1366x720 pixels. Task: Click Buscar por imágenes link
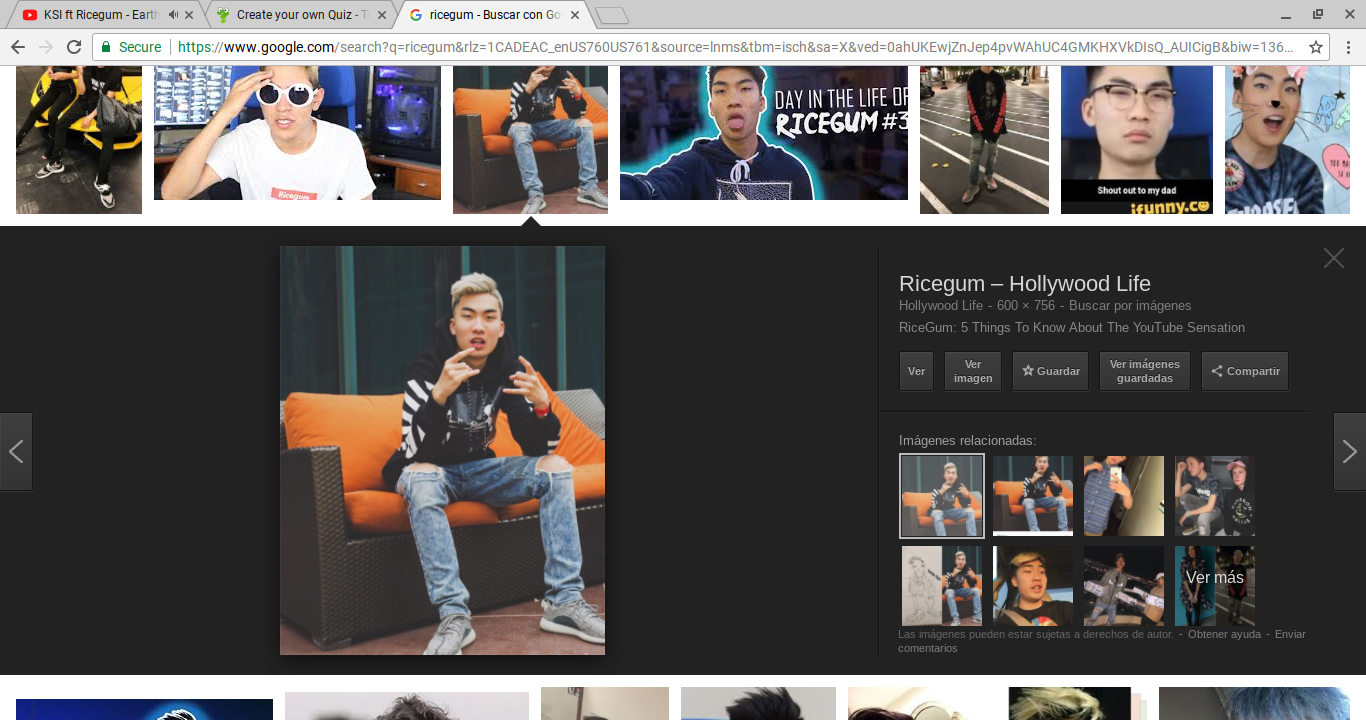pos(1130,306)
